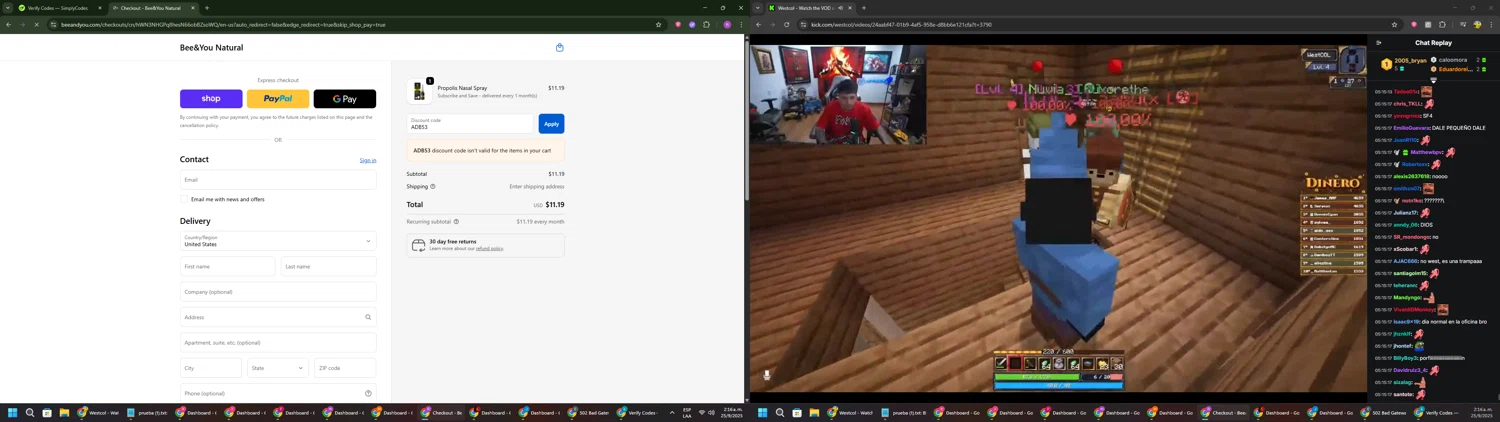The image size is (1500, 422).
Task: Click the chat username AJAC650
Action: (1405, 261)
